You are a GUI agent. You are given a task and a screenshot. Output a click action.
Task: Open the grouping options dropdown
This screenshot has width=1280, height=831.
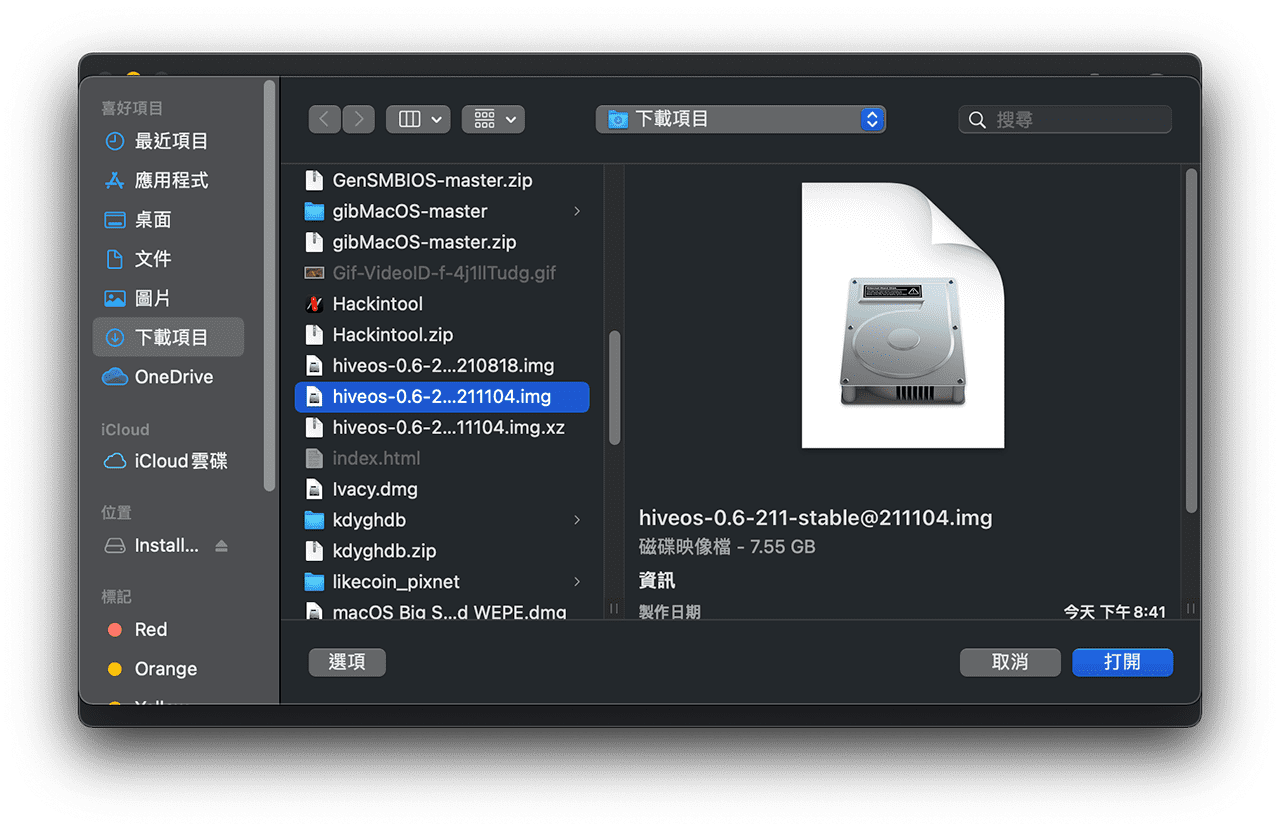pos(493,120)
